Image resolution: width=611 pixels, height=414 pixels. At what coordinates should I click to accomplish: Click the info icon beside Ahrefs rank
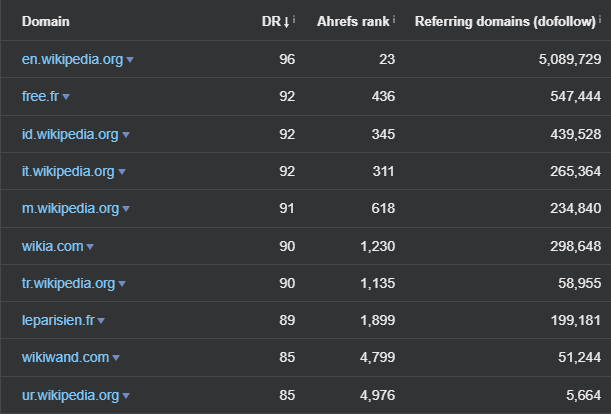point(394,18)
